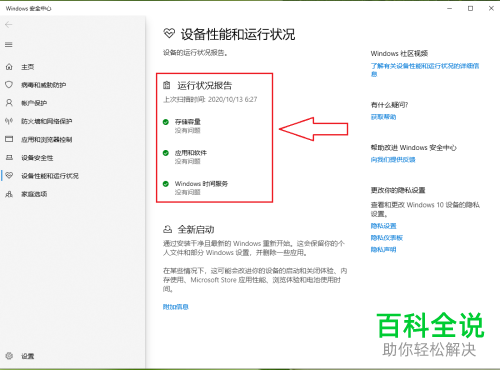Image resolution: width=500 pixels, height=370 pixels.
Task: Click the health report clipboard icon
Action: point(167,85)
